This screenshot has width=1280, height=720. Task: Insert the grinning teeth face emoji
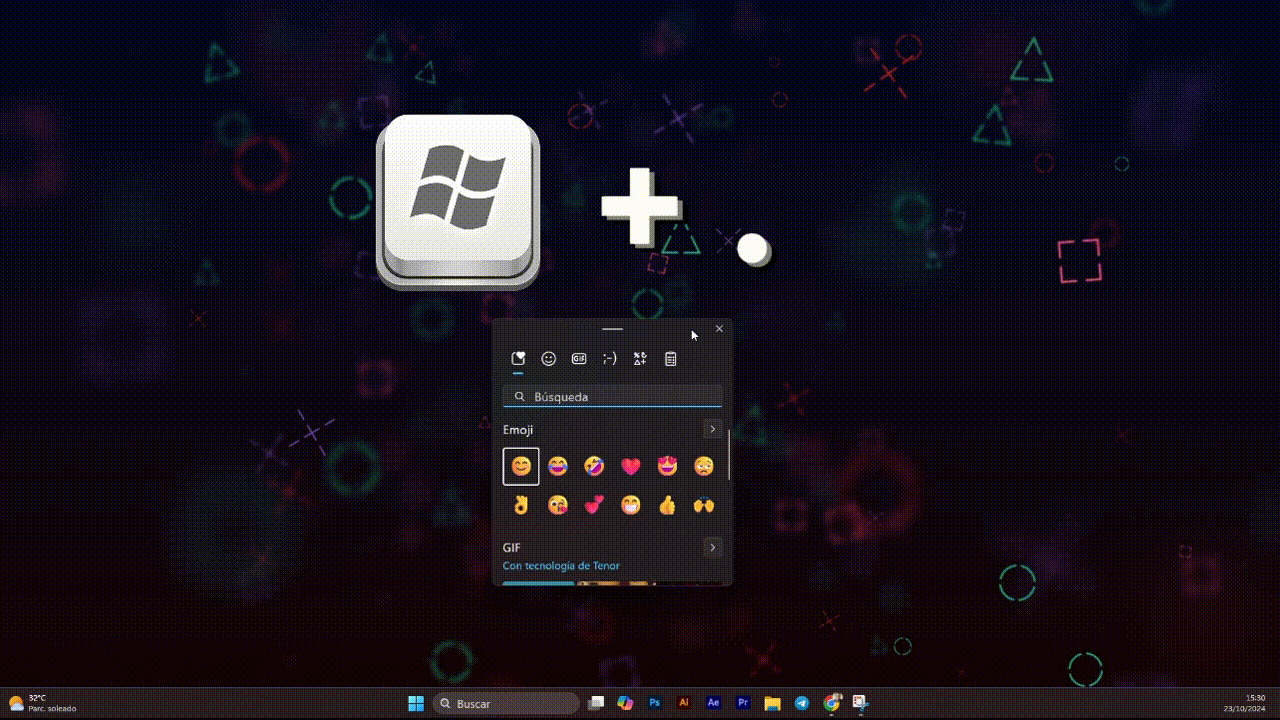tap(631, 506)
